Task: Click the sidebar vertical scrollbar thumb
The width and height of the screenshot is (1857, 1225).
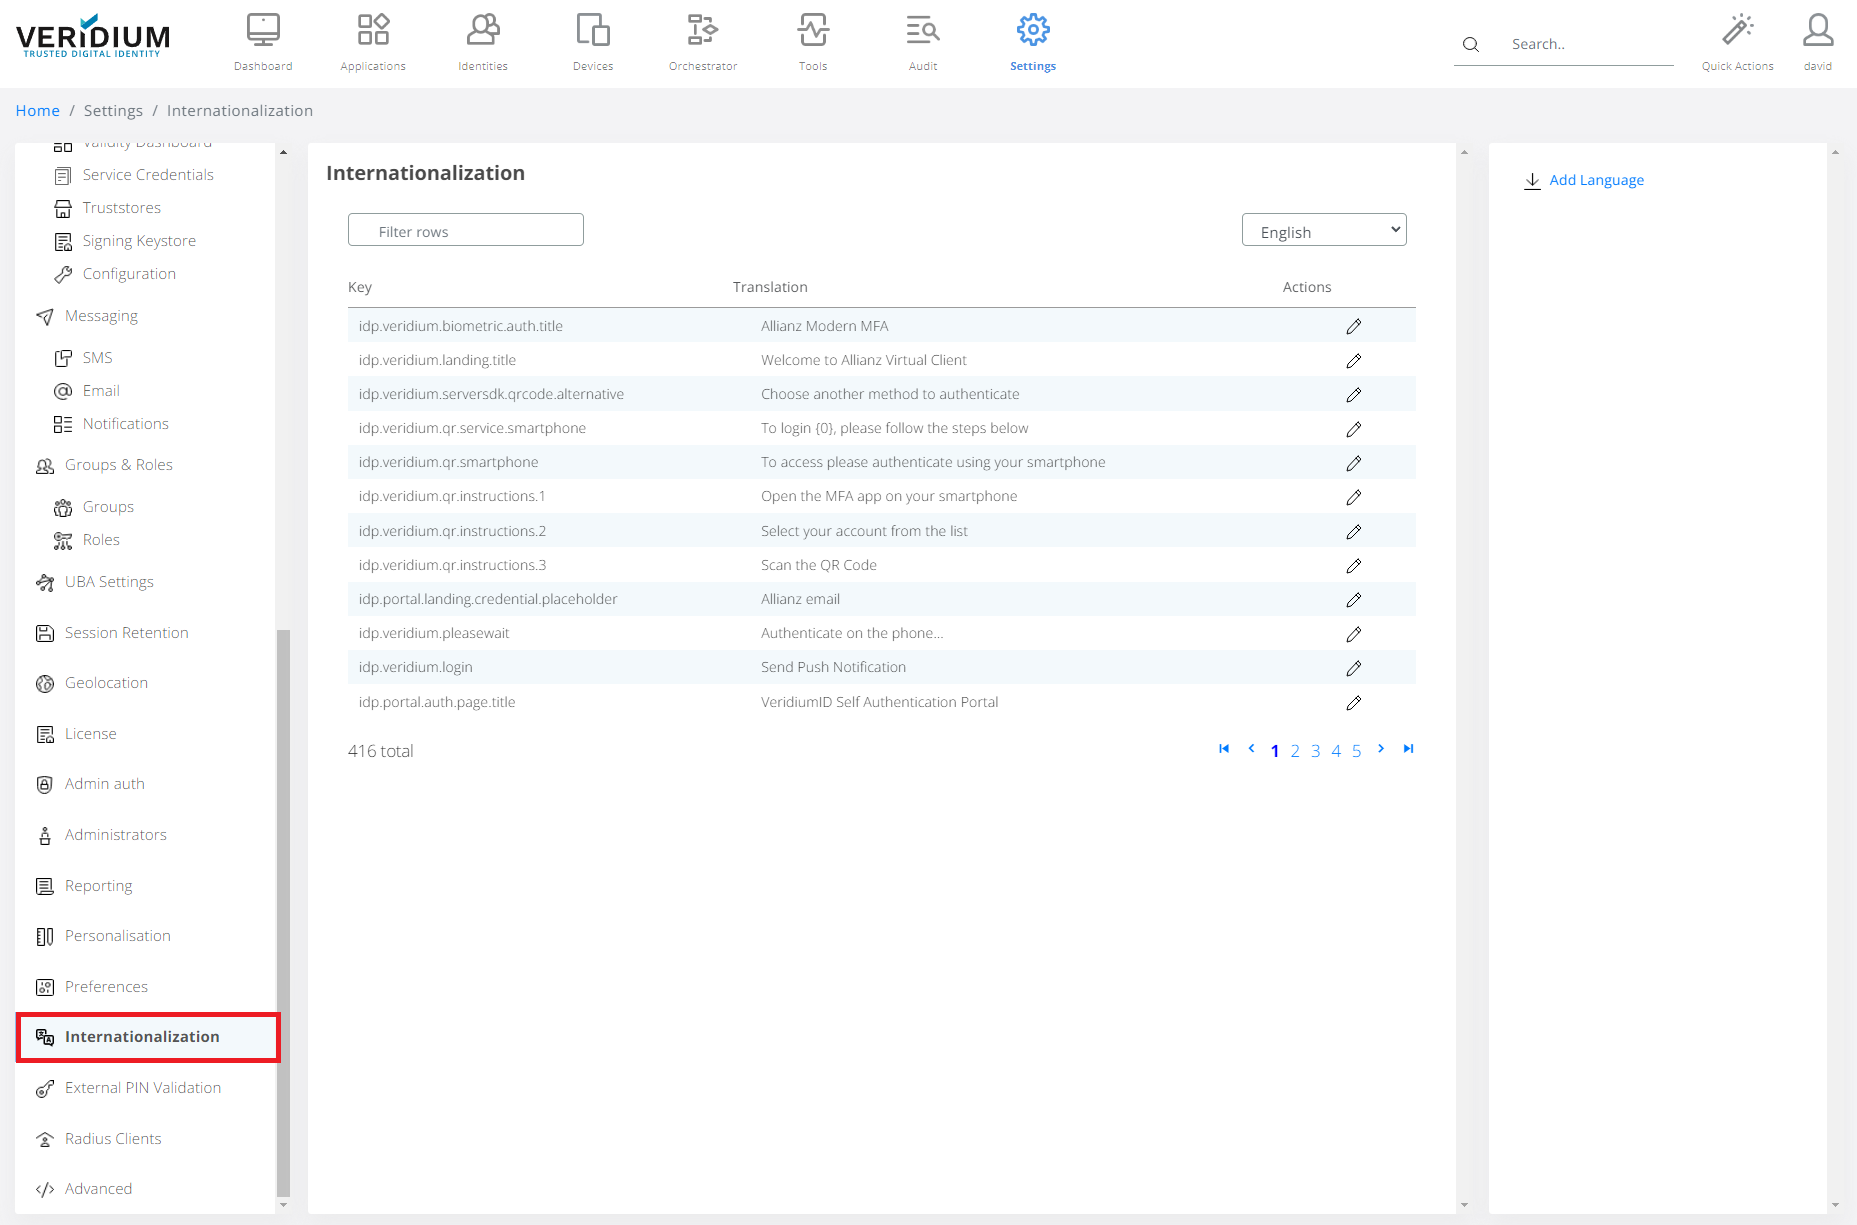Action: pyautogui.click(x=283, y=910)
